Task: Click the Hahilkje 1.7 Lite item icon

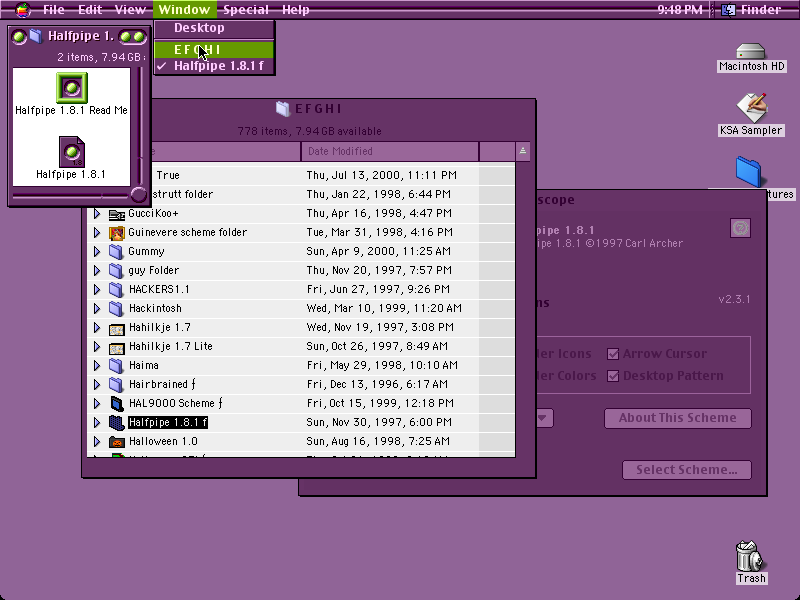Action: click(117, 347)
